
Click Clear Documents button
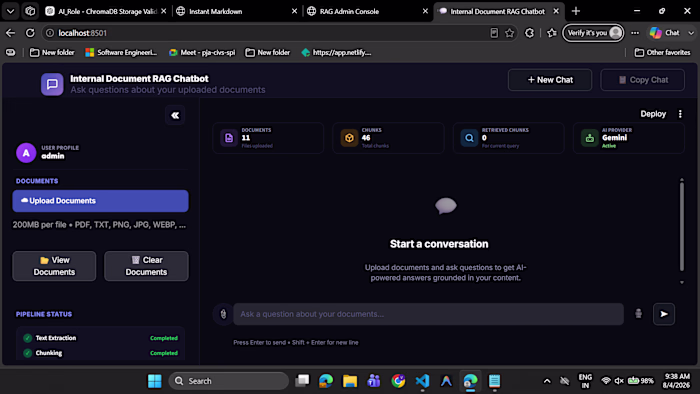pyautogui.click(x=146, y=266)
